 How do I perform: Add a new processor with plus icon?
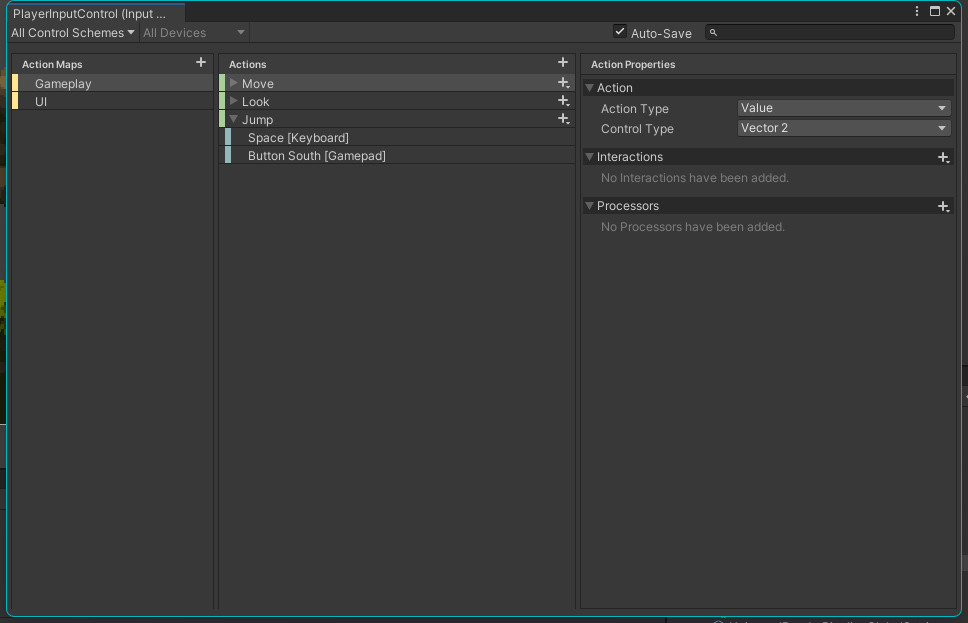[943, 207]
